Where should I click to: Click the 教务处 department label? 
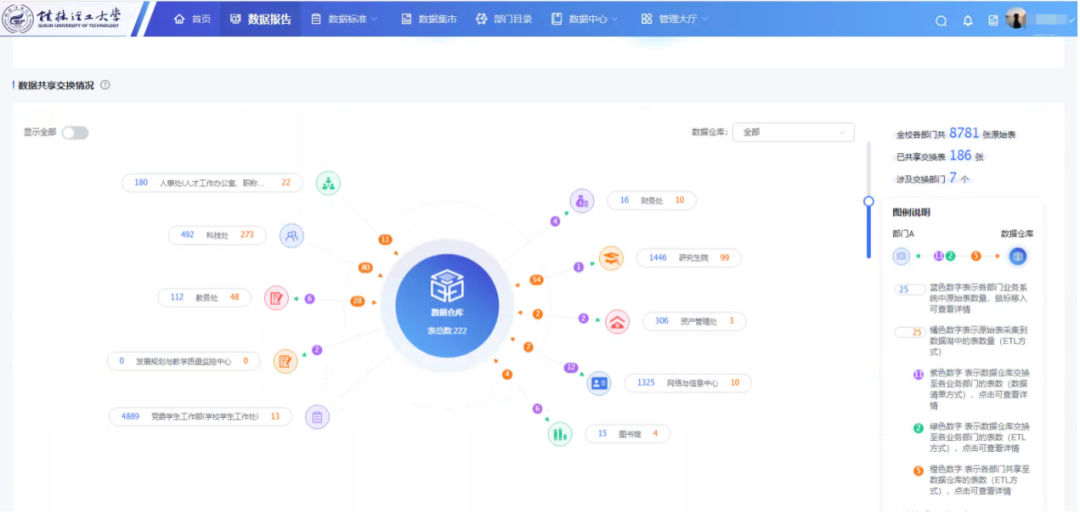coord(208,297)
